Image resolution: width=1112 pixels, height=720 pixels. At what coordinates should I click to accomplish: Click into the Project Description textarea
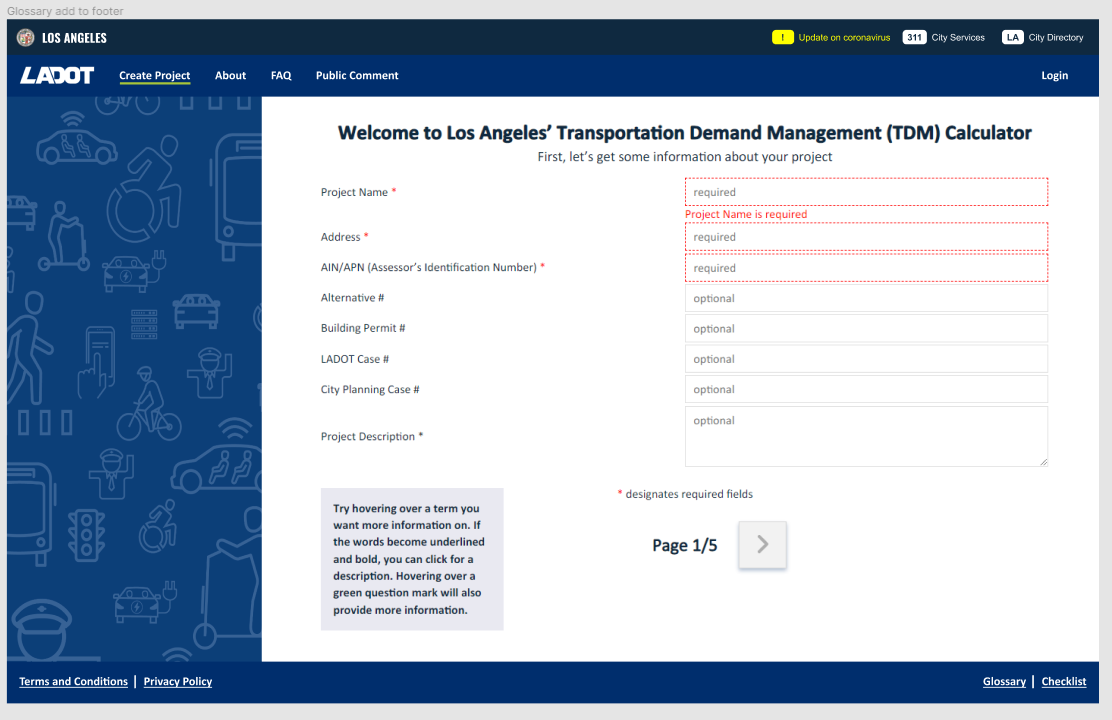coord(866,436)
